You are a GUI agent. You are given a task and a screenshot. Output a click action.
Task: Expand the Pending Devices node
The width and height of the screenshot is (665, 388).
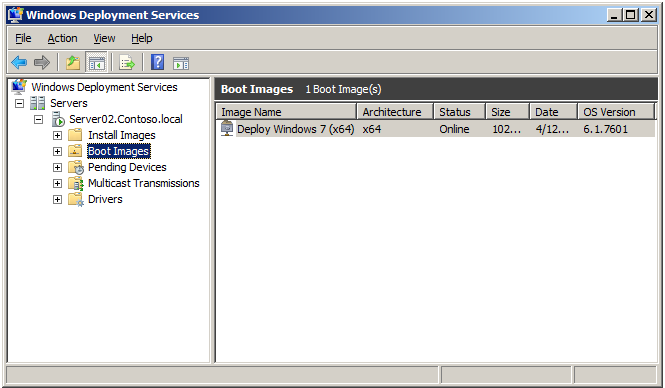point(57,167)
